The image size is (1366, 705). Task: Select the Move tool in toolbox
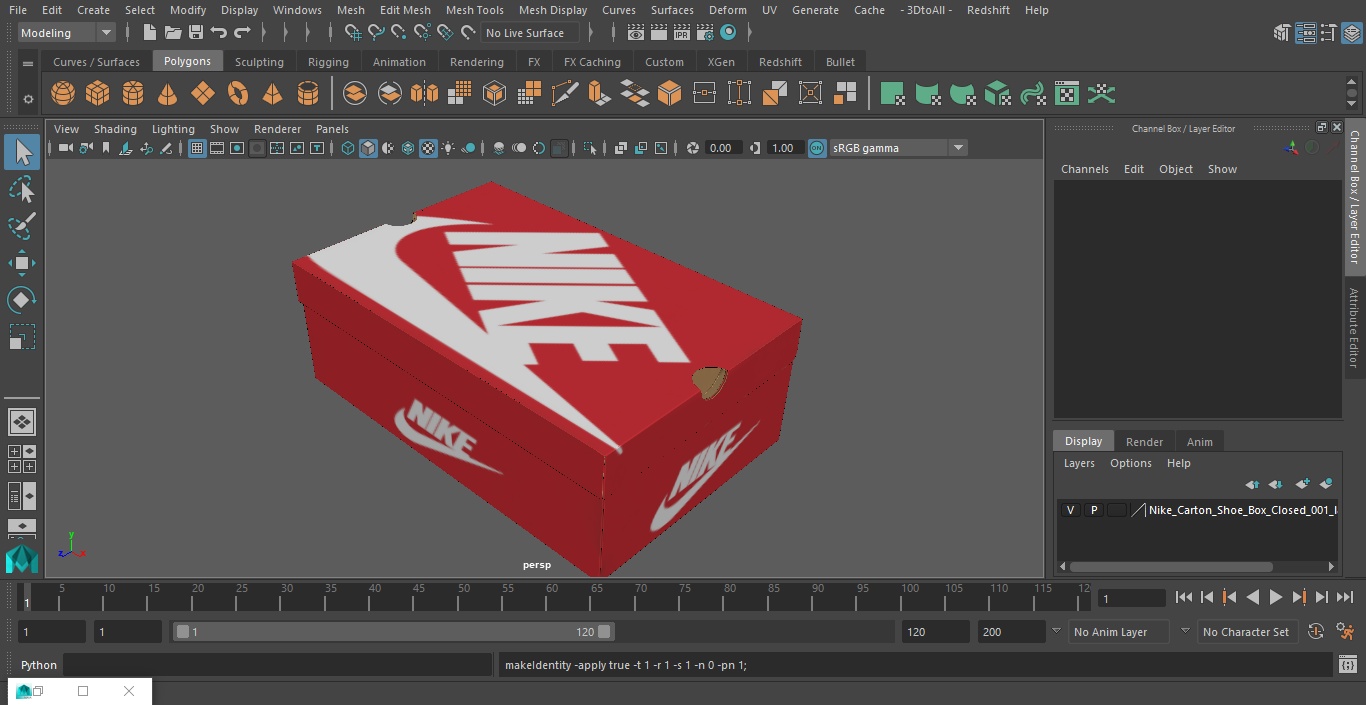22,263
